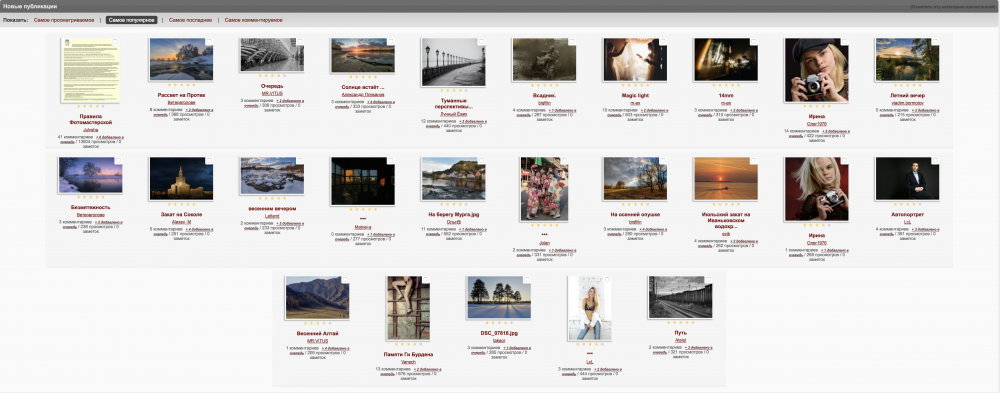Open the Очередь black-and-white thumbnail

point(272,55)
